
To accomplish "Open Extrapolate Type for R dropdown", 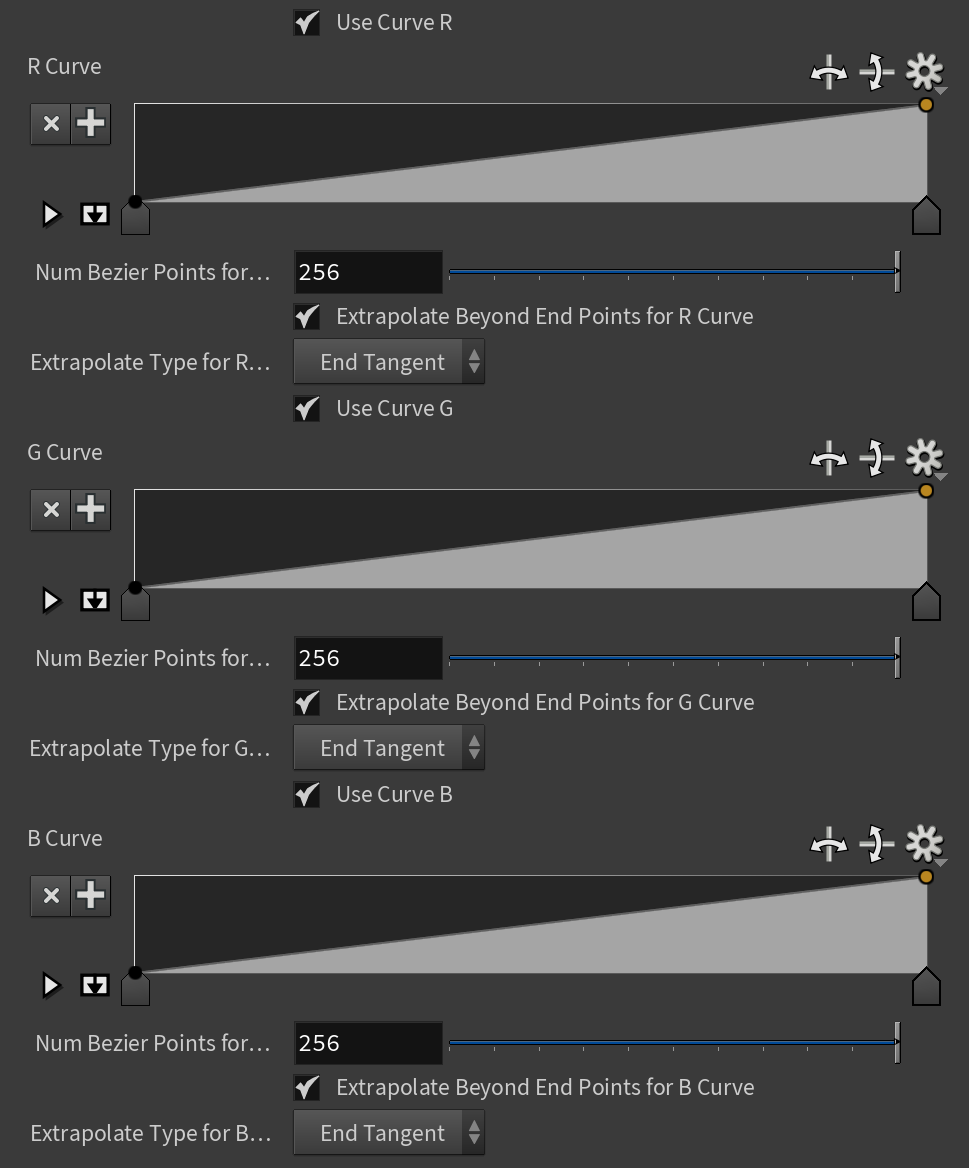I will pyautogui.click(x=389, y=362).
